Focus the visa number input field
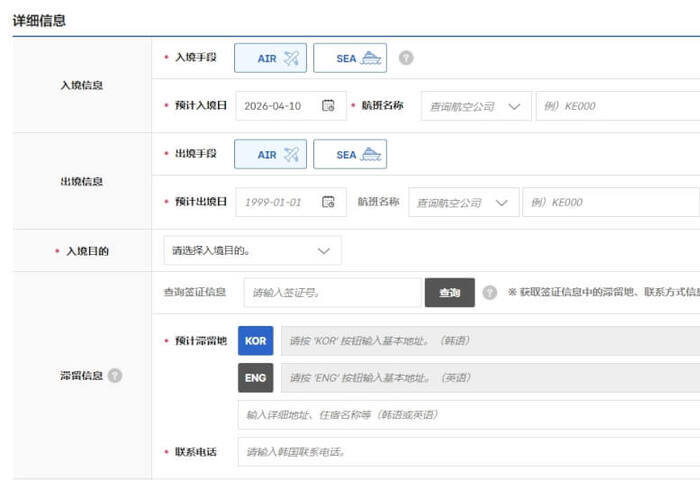Viewport: 700px width, 480px height. [333, 292]
